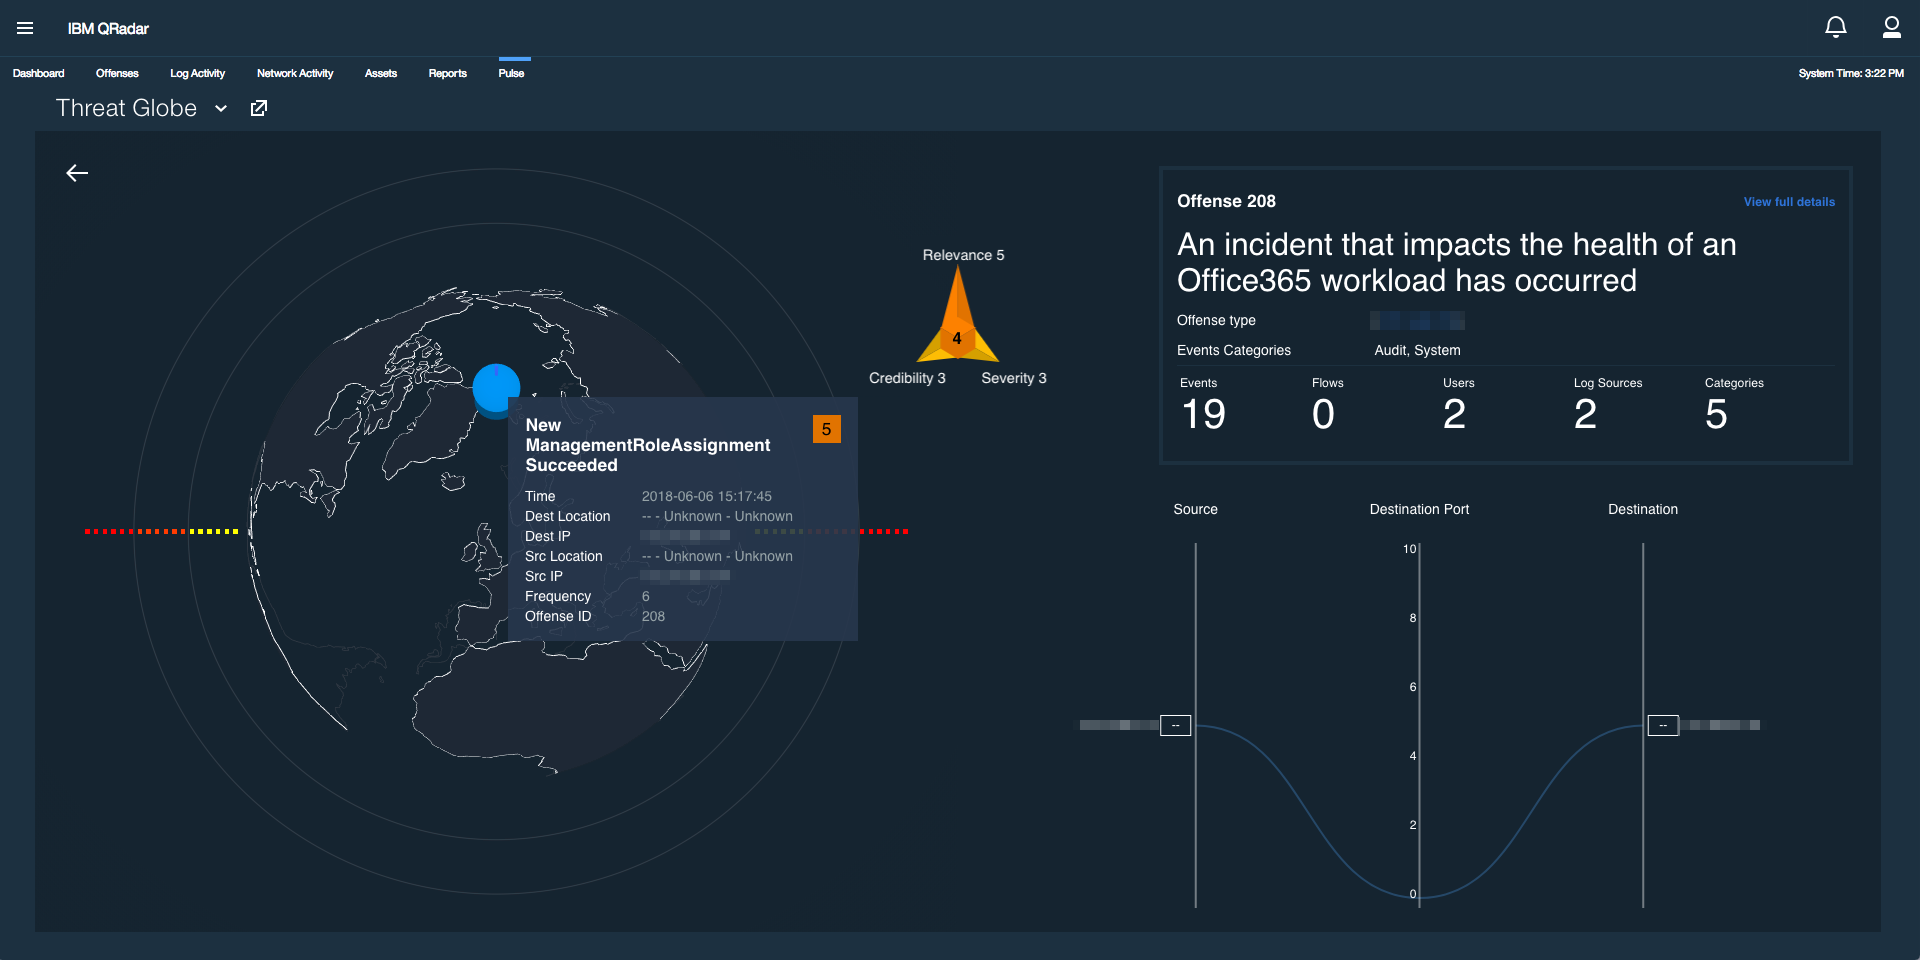Select the Events count of 19
Image resolution: width=1920 pixels, height=960 pixels.
pos(1203,413)
